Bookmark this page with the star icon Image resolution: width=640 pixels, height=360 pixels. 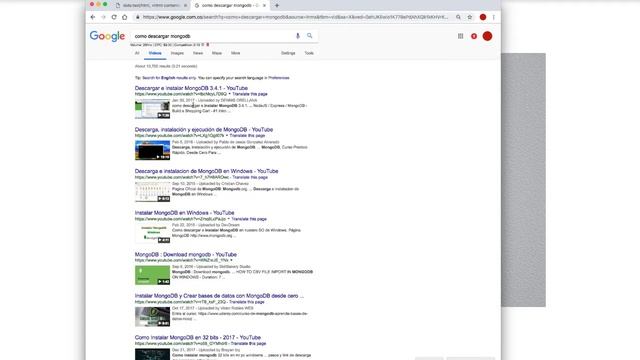coord(470,17)
